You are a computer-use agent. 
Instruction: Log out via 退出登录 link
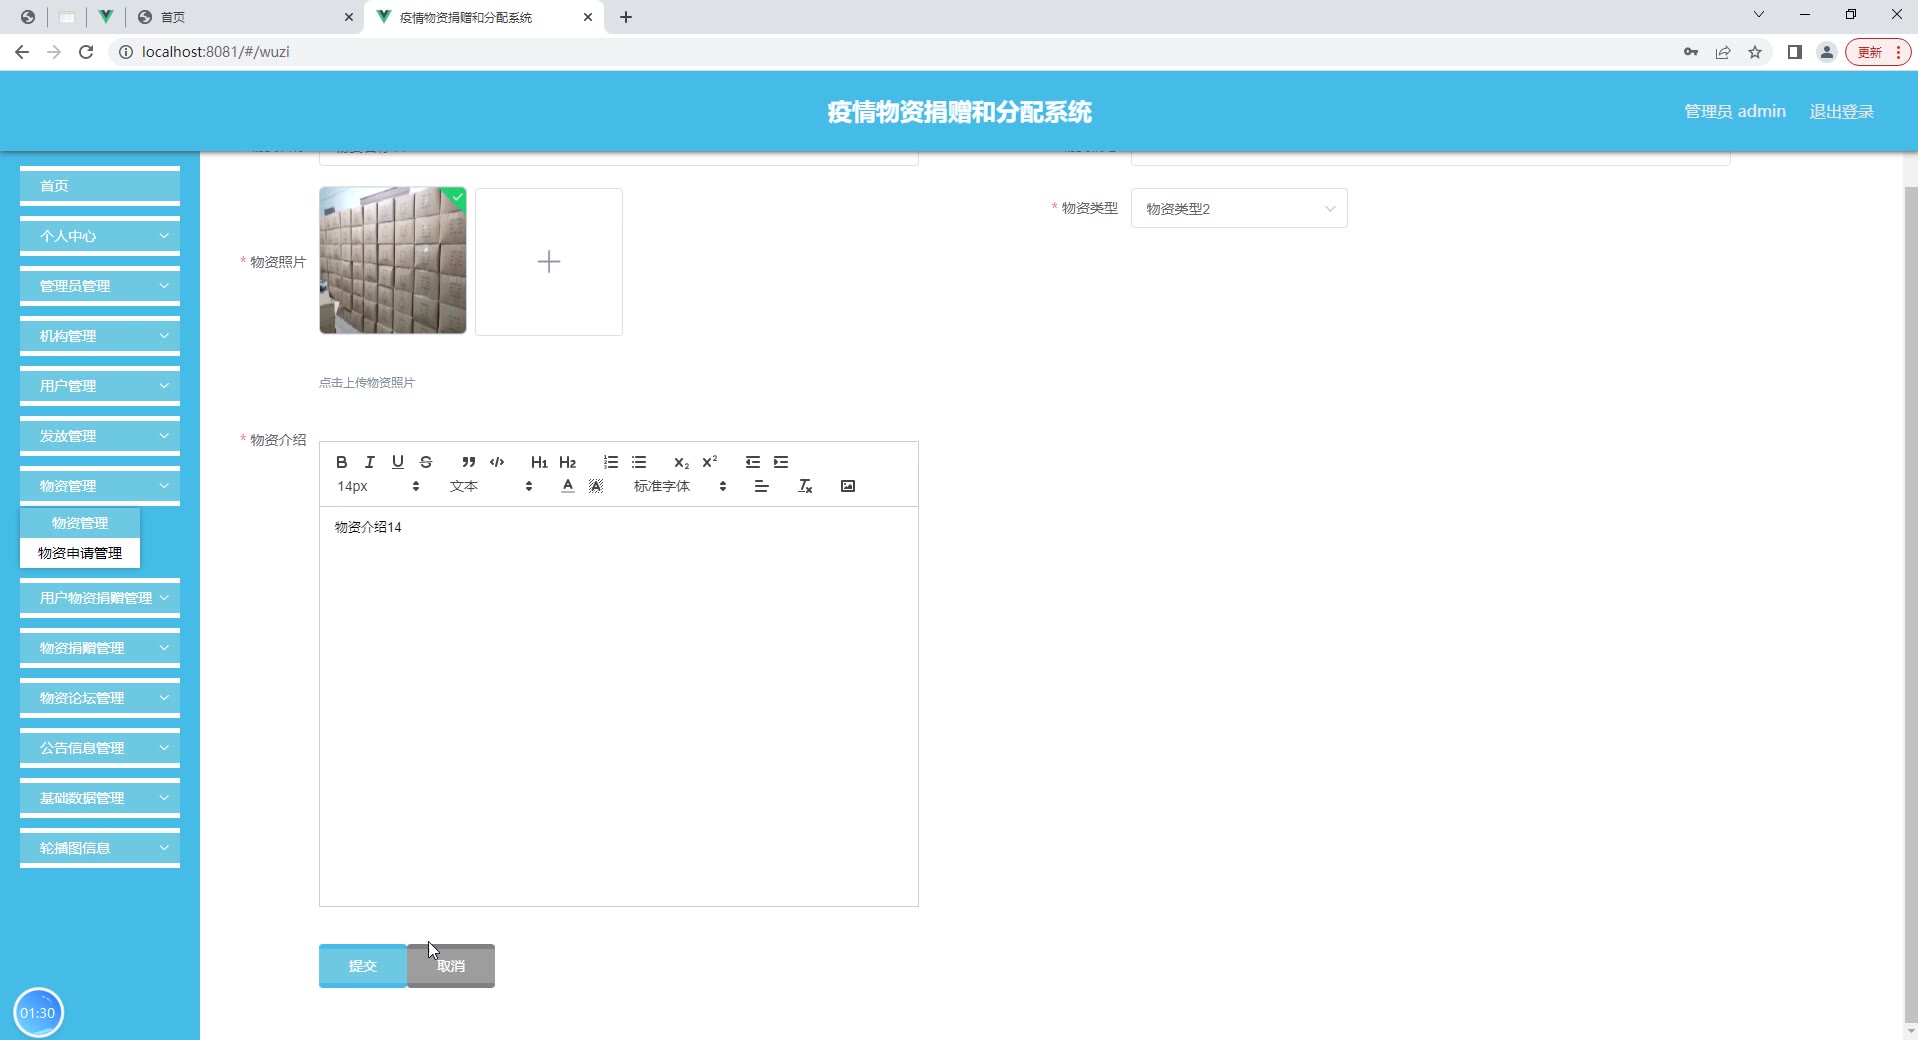(1841, 112)
